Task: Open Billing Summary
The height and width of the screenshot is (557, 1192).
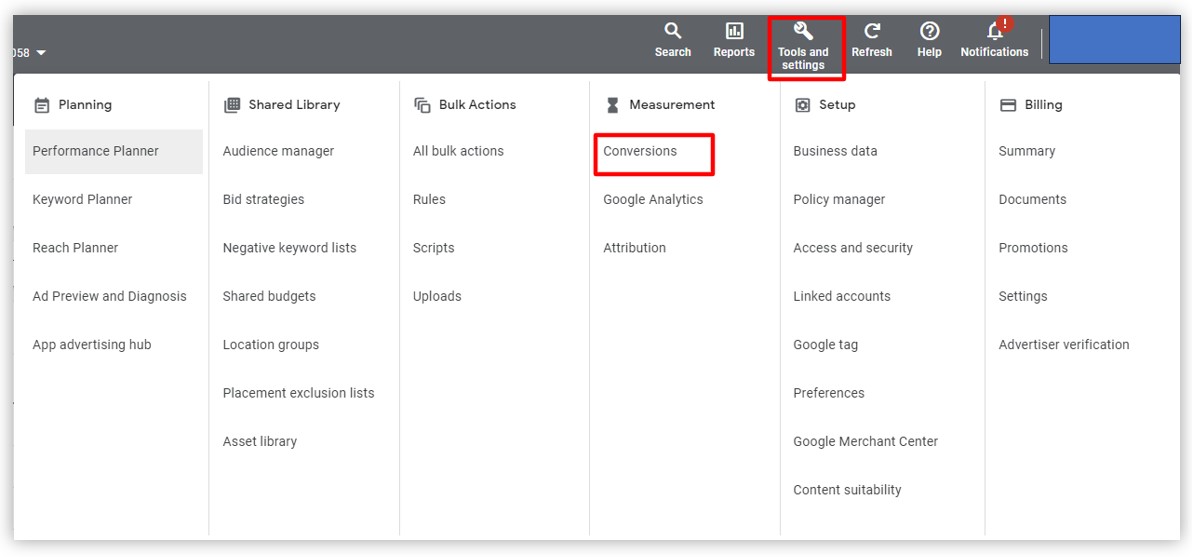Action: tap(1027, 151)
